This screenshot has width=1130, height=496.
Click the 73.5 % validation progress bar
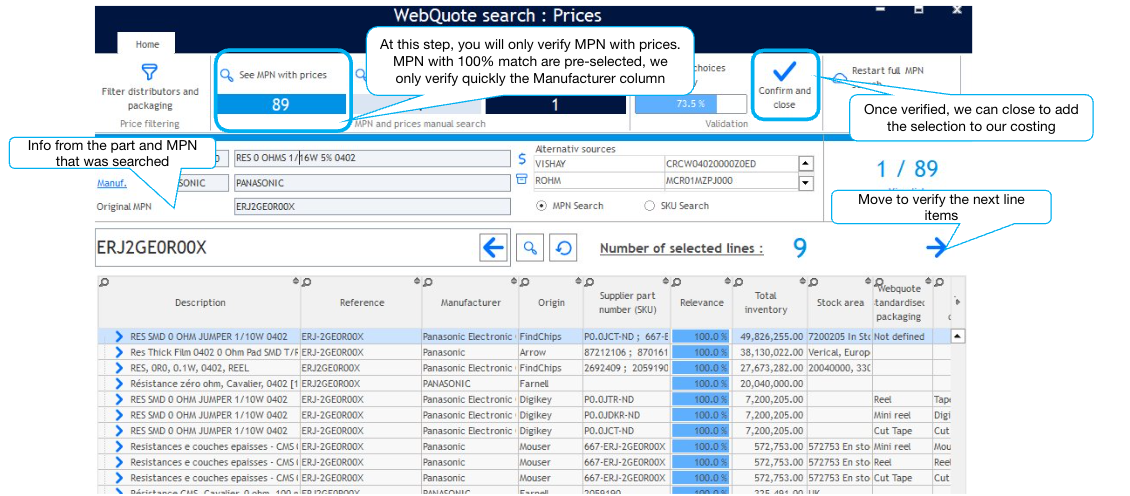[690, 104]
